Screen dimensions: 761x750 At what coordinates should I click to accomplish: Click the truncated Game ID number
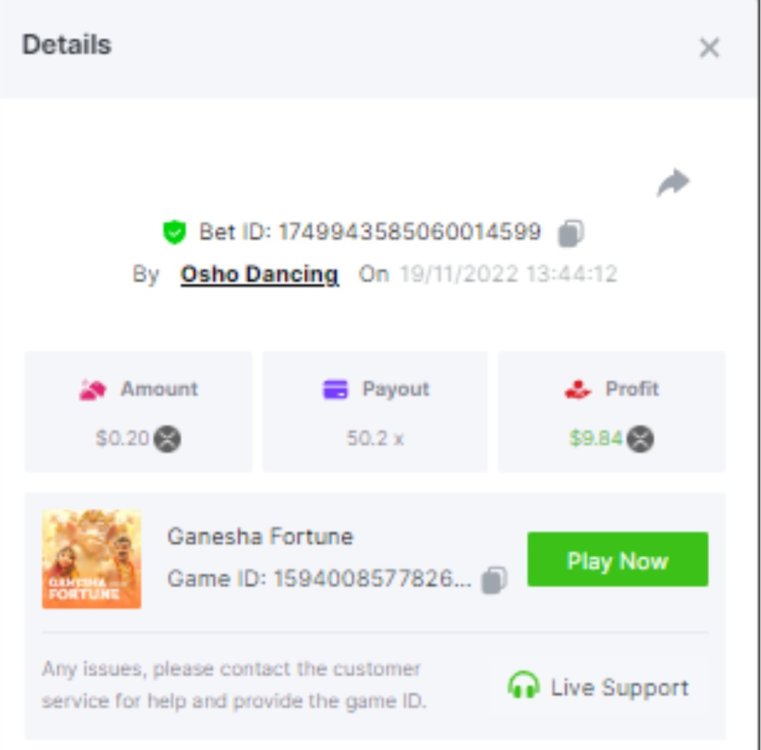click(x=372, y=579)
